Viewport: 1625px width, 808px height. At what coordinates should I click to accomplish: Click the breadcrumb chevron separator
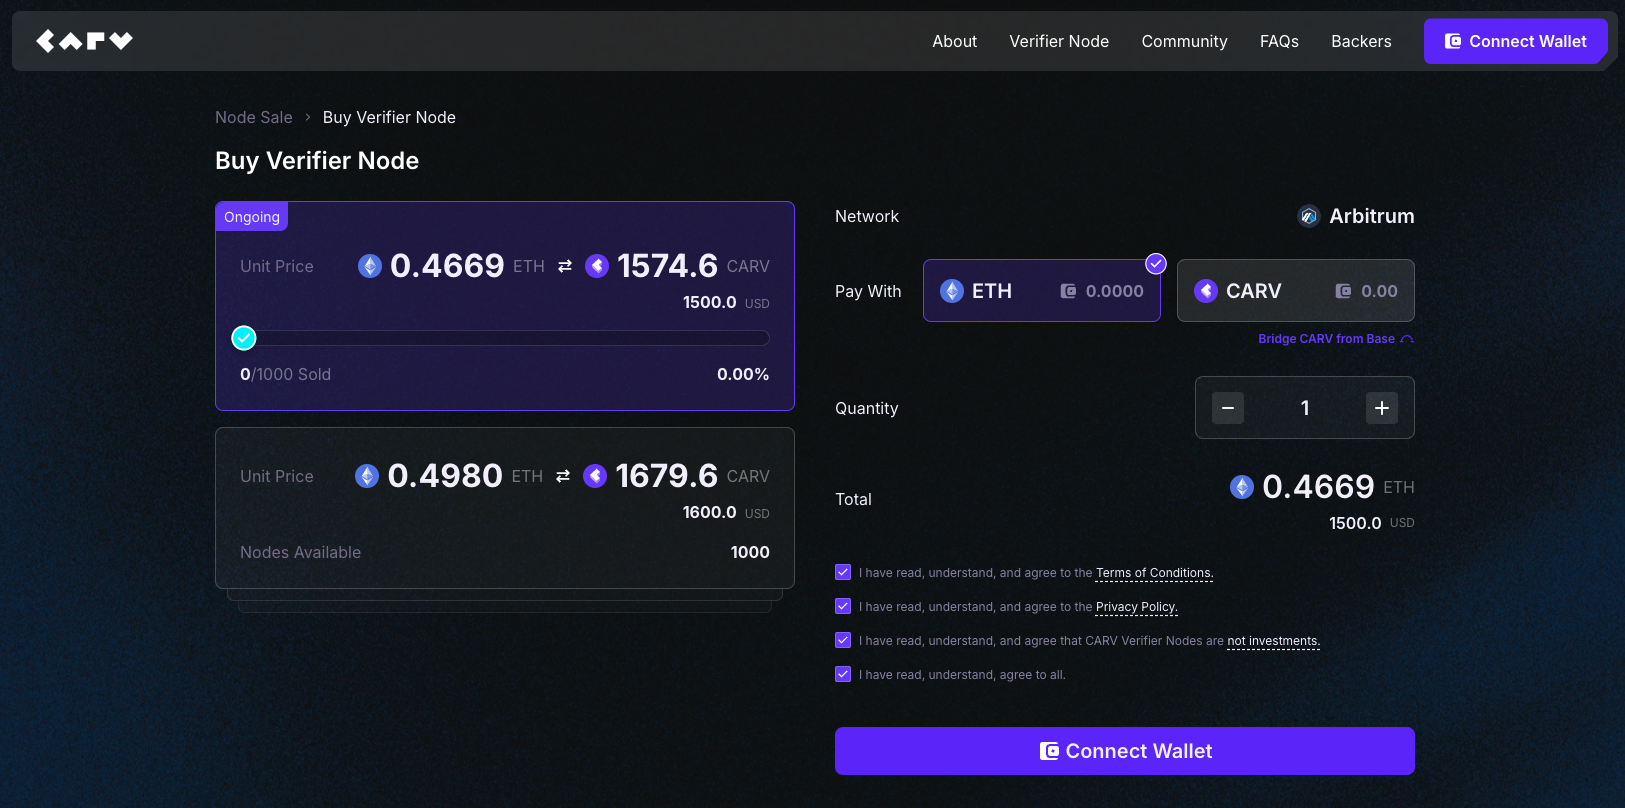pyautogui.click(x=308, y=117)
